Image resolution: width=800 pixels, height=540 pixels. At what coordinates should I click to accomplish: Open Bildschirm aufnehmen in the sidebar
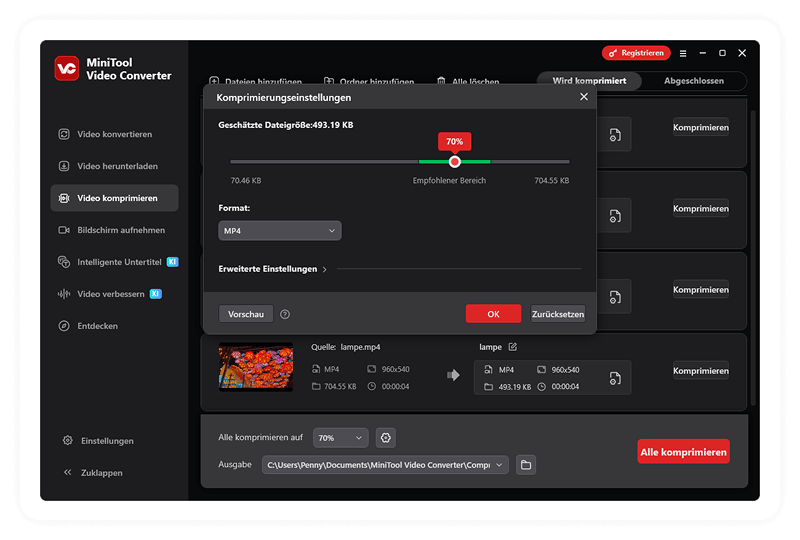(x=114, y=230)
